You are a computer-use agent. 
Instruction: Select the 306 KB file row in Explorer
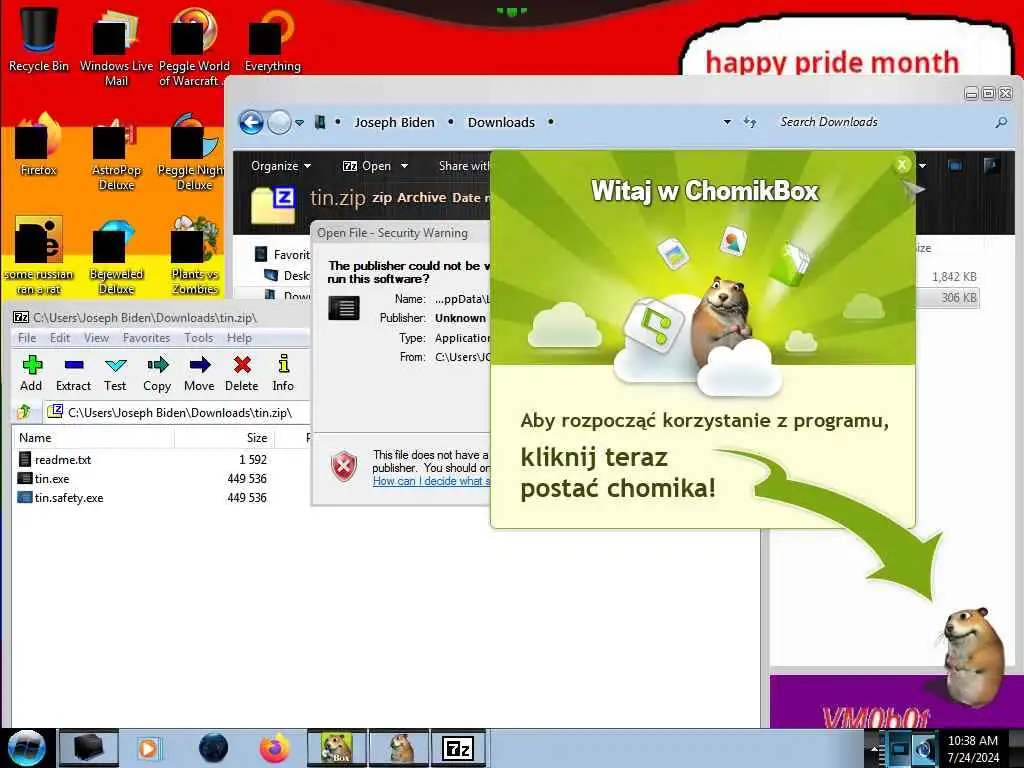coord(946,297)
